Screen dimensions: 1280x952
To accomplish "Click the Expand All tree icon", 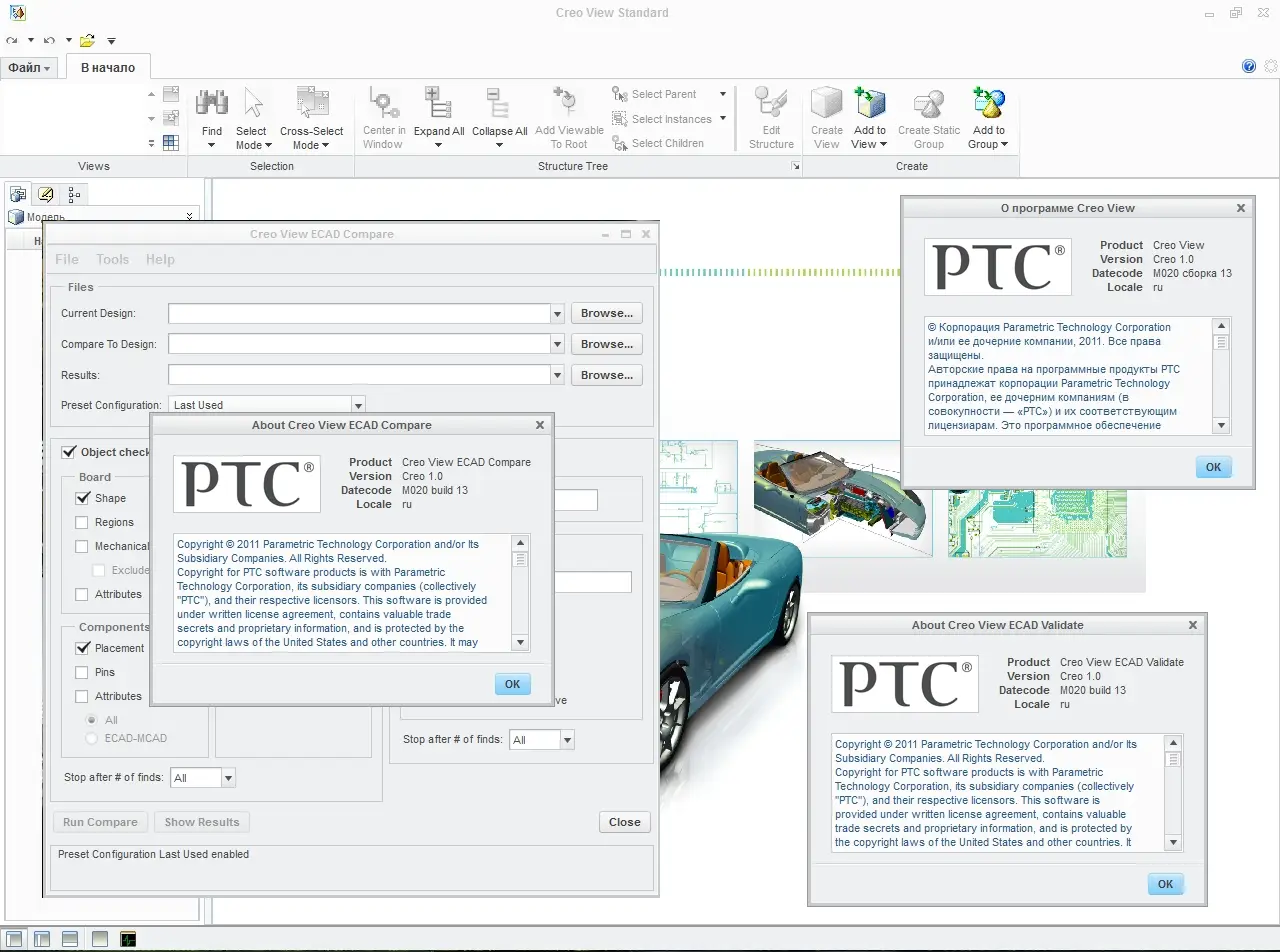I will [437, 103].
